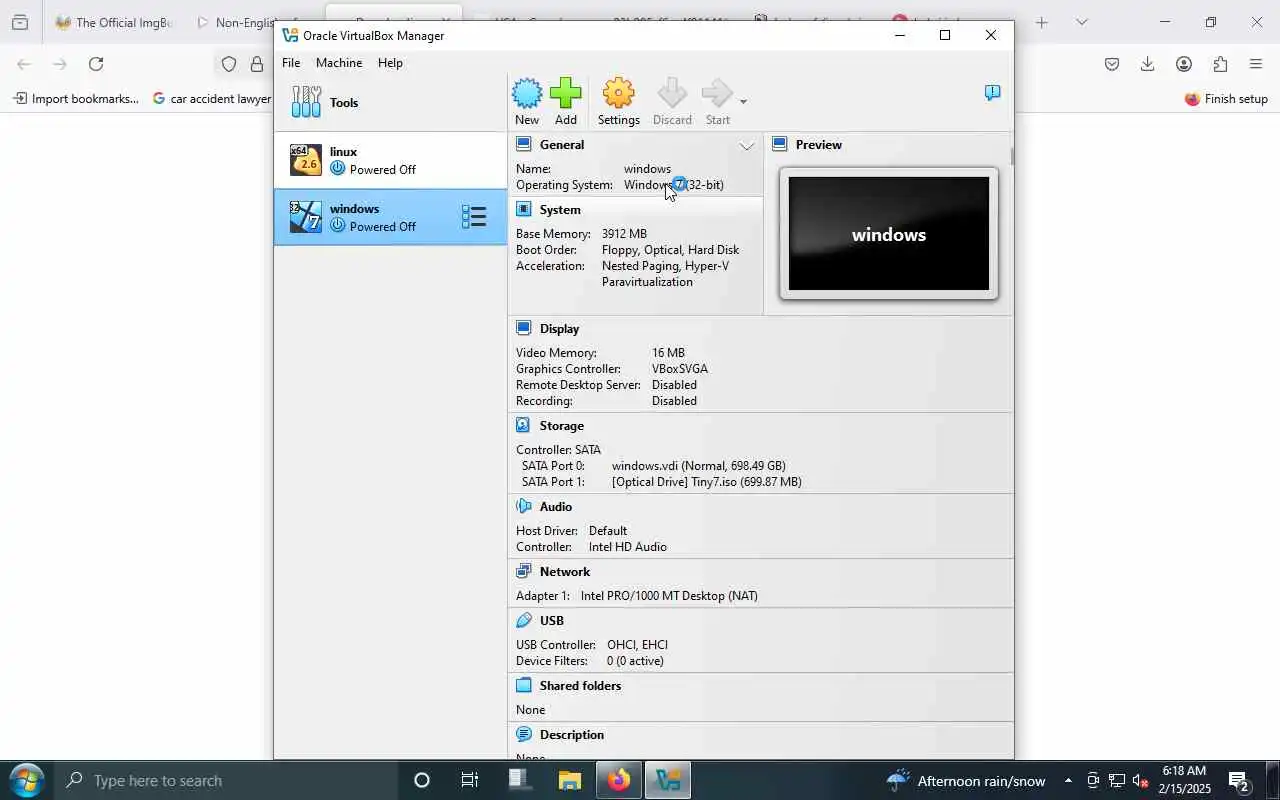Click the General section icon
The image size is (1280, 800).
[x=523, y=145]
